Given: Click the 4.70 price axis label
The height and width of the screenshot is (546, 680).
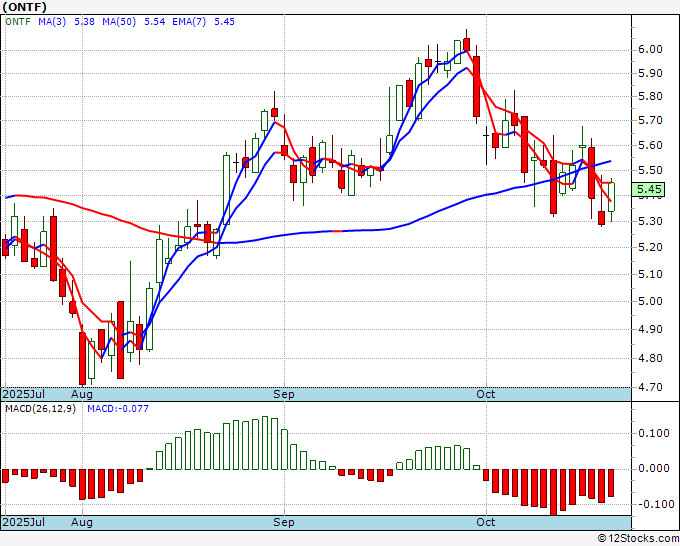Looking at the screenshot, I should tap(650, 387).
